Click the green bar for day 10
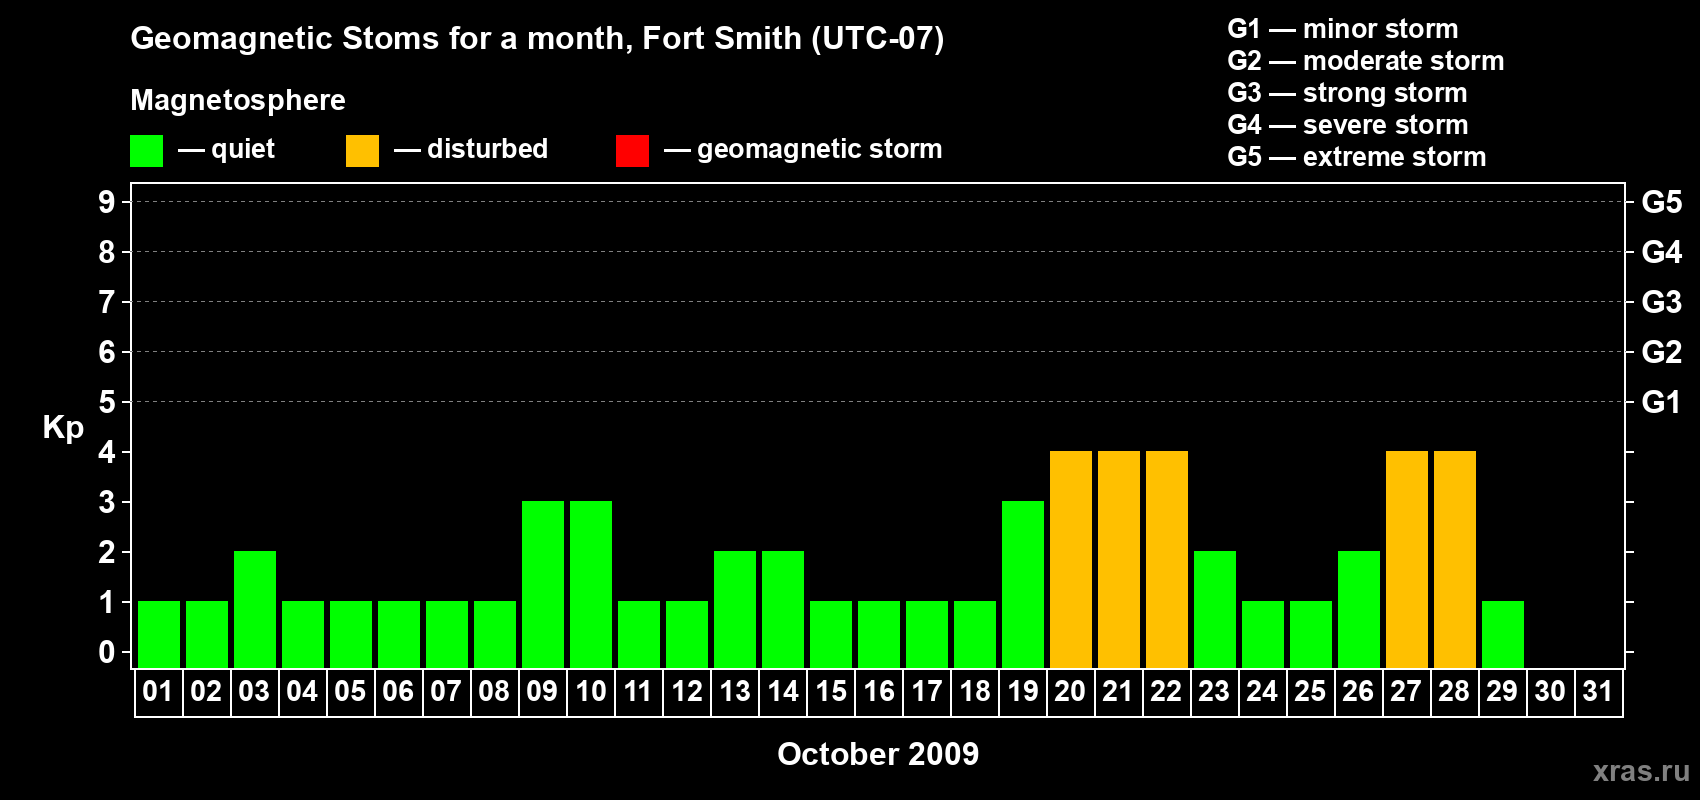 (591, 584)
